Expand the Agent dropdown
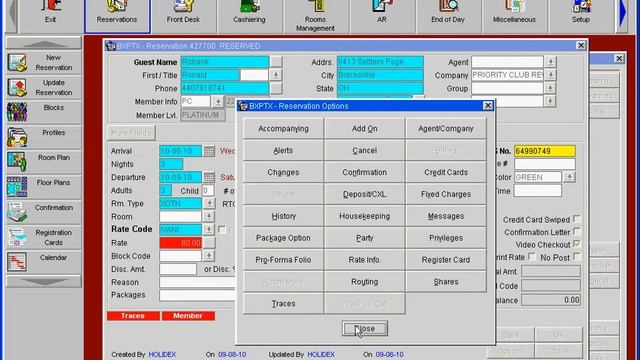Viewport: 640px width, 360px height. [550, 62]
